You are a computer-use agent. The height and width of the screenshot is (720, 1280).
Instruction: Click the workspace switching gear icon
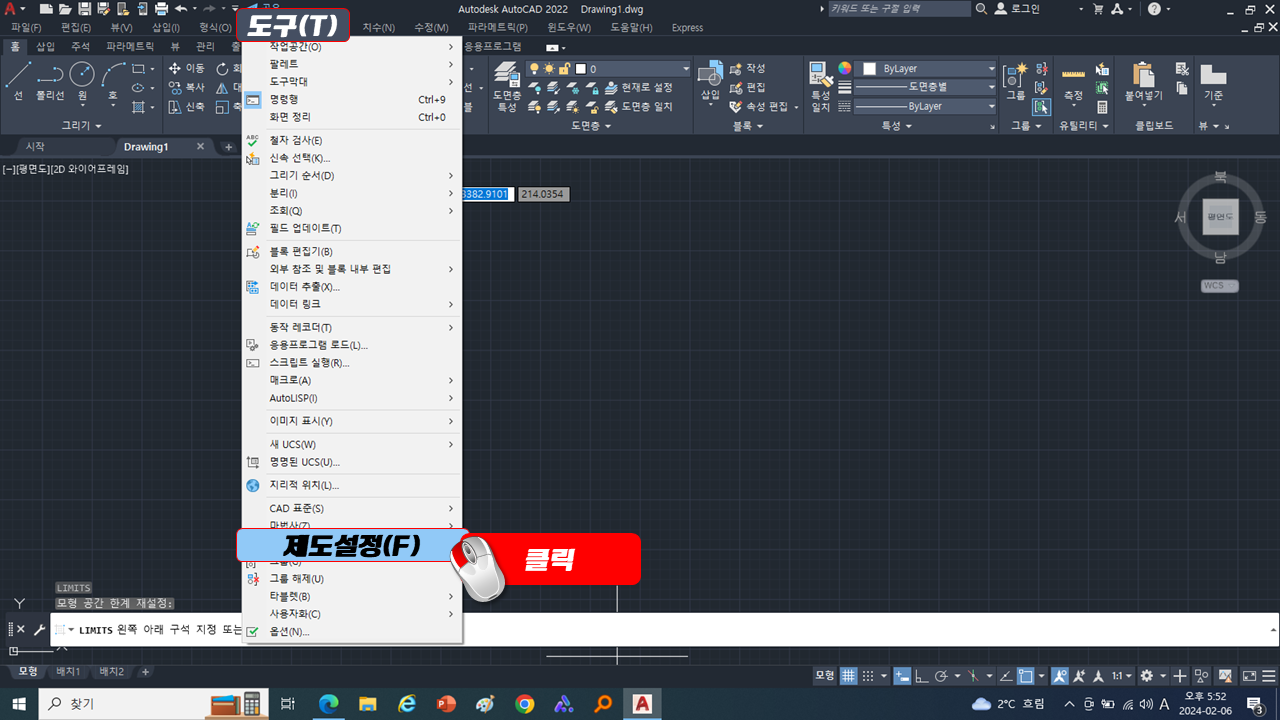pos(1147,676)
